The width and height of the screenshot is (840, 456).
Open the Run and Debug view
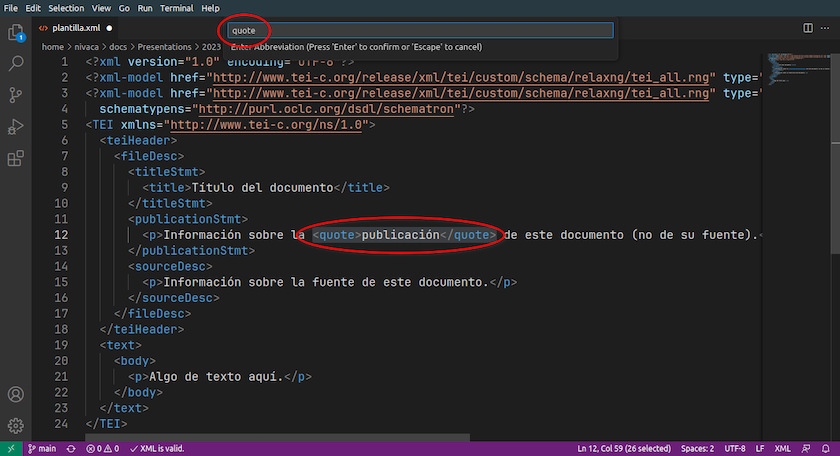point(16,127)
